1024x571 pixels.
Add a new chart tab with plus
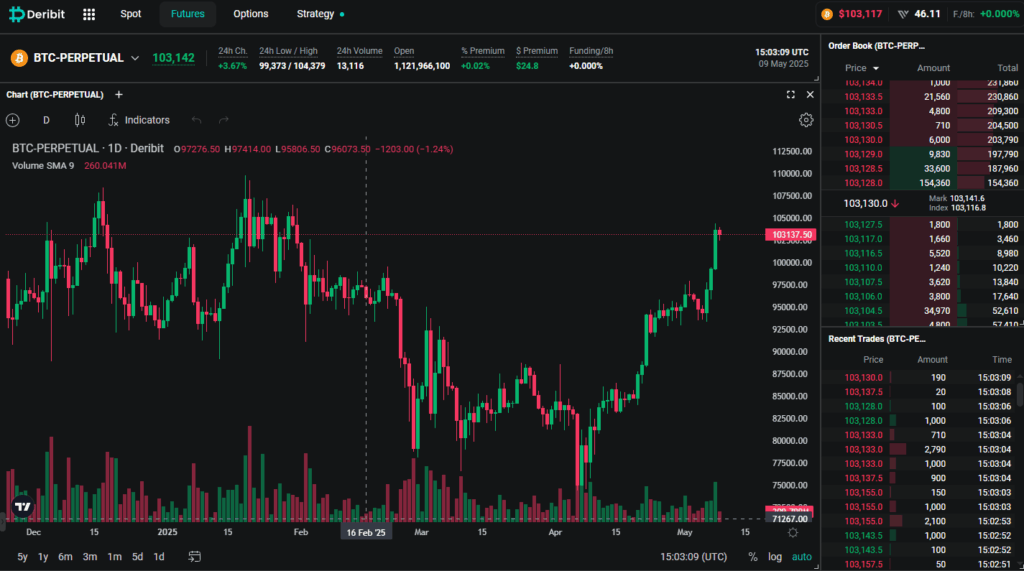pos(119,95)
